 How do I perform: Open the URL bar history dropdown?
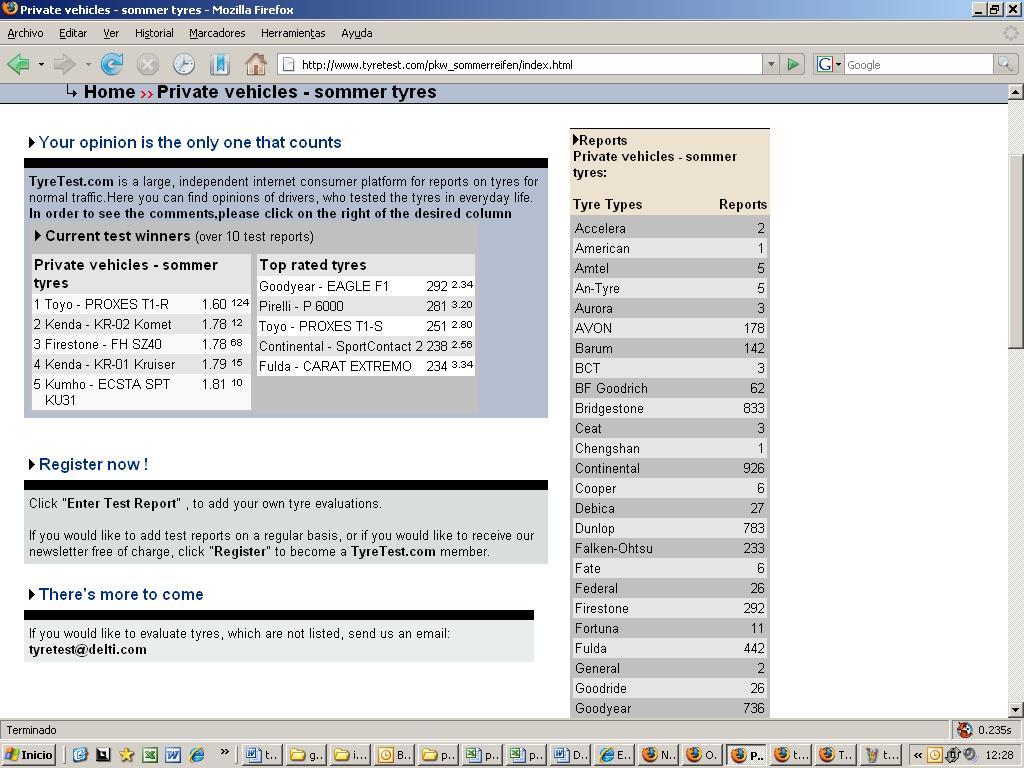[771, 65]
